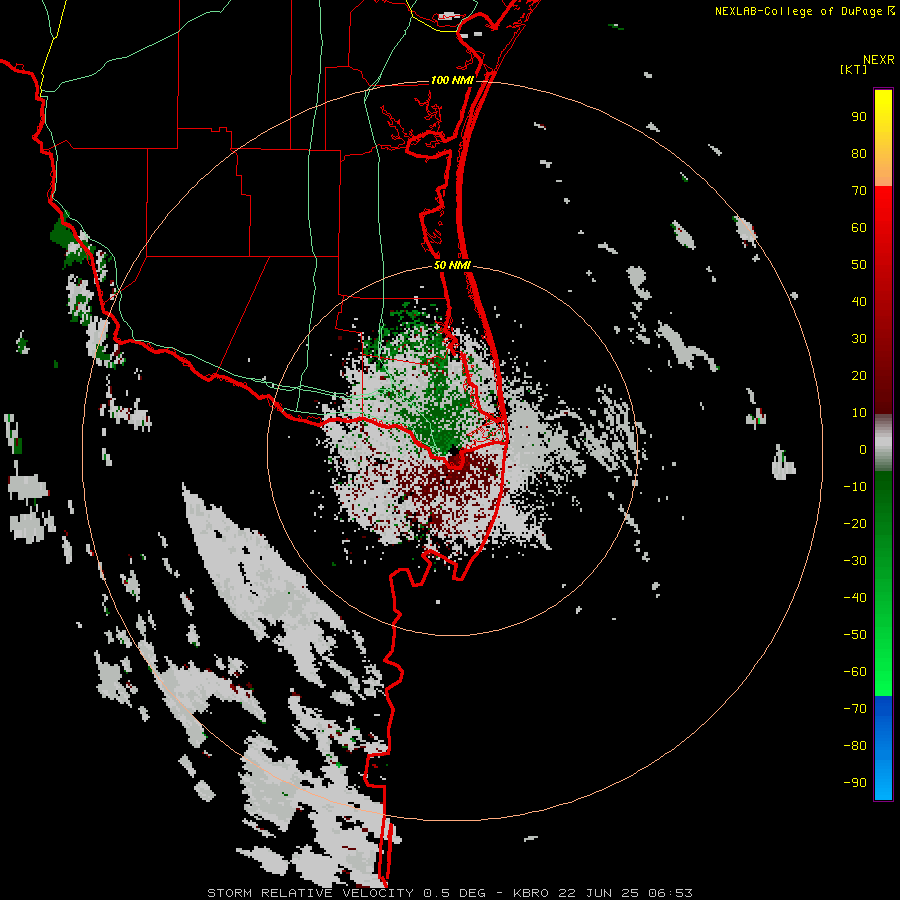Viewport: 900px width, 900px height.
Task: Click the 80 value on the velocity scale
Action: click(859, 154)
